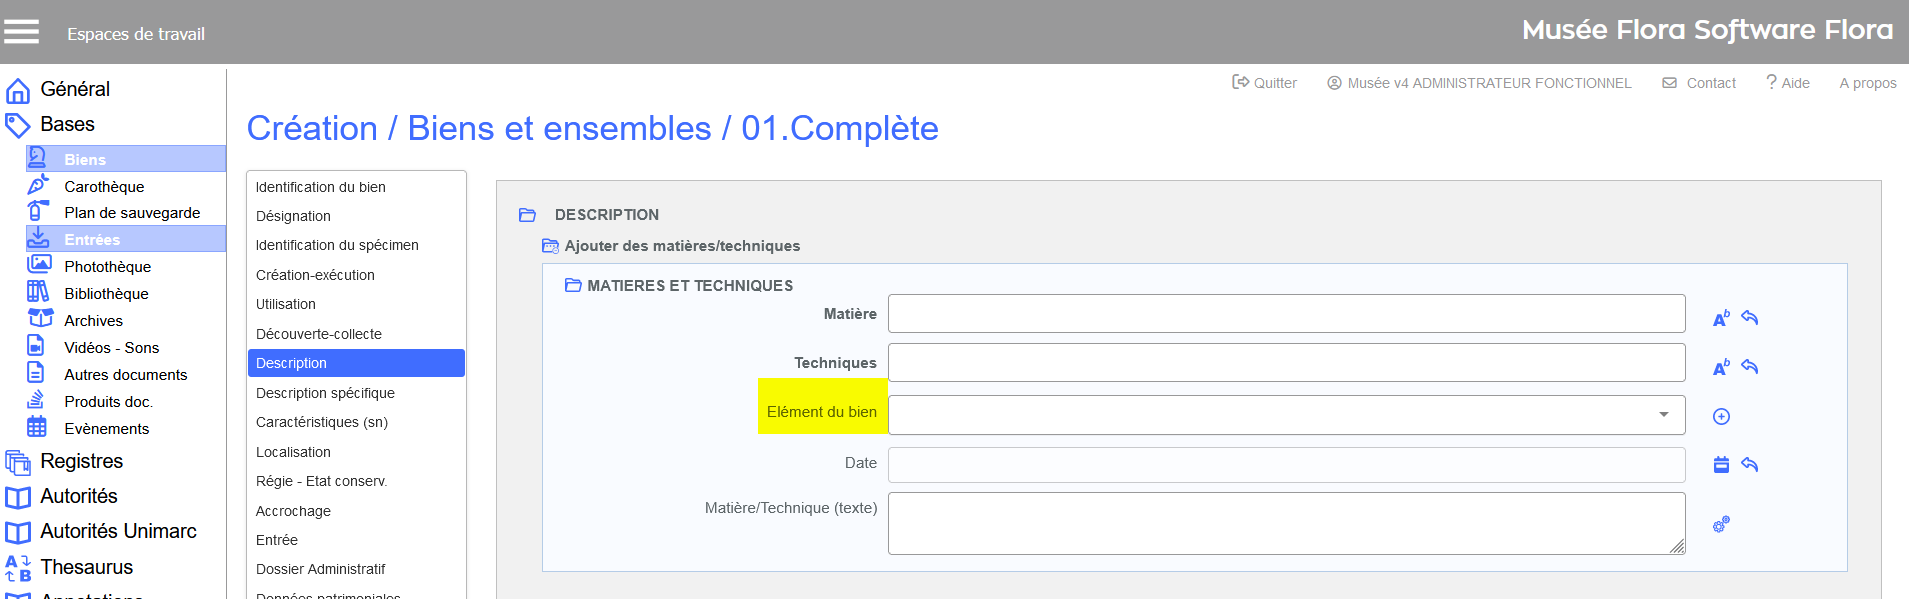Go to Création-exécution section
This screenshot has width=1909, height=599.
[x=315, y=275]
